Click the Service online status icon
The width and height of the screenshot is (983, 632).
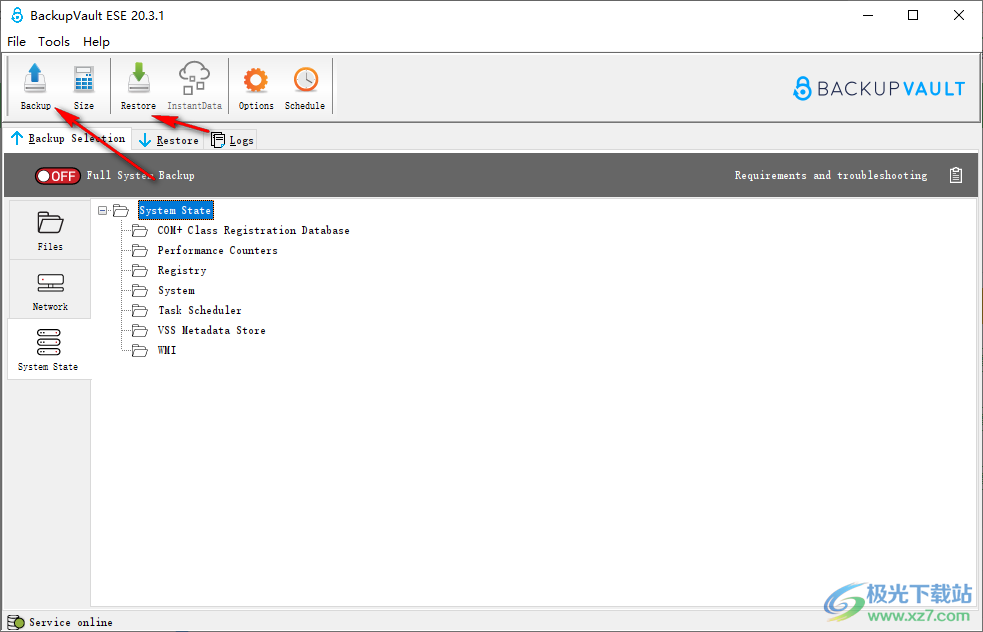(16, 622)
